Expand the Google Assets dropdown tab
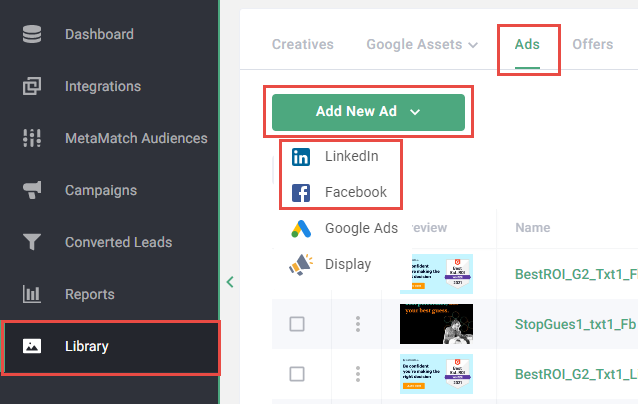 point(421,45)
